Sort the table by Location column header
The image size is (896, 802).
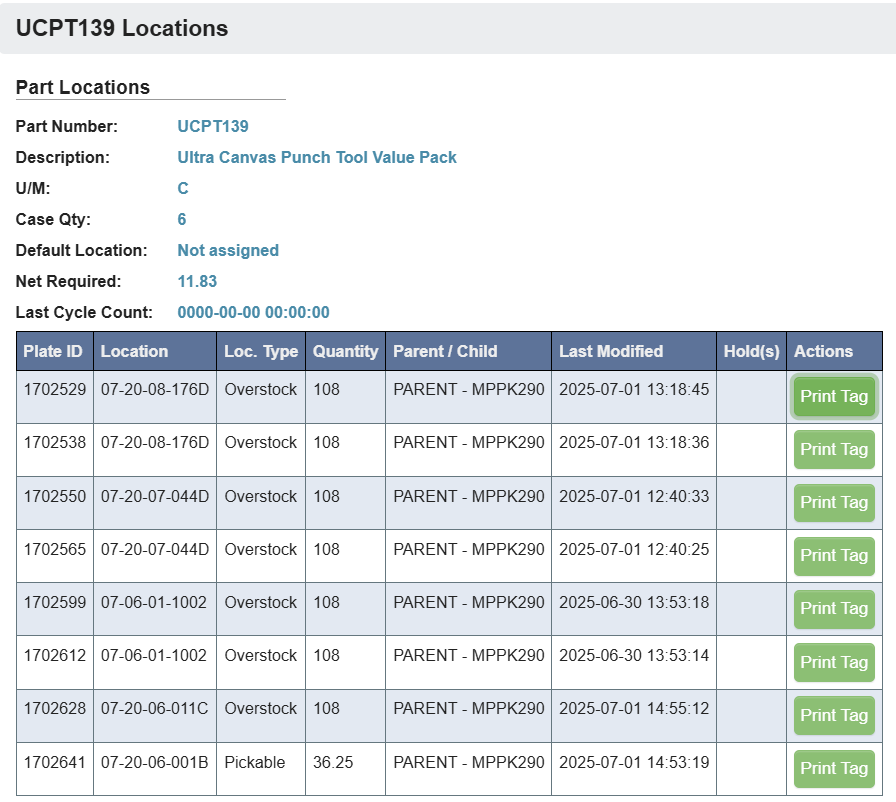[x=130, y=351]
